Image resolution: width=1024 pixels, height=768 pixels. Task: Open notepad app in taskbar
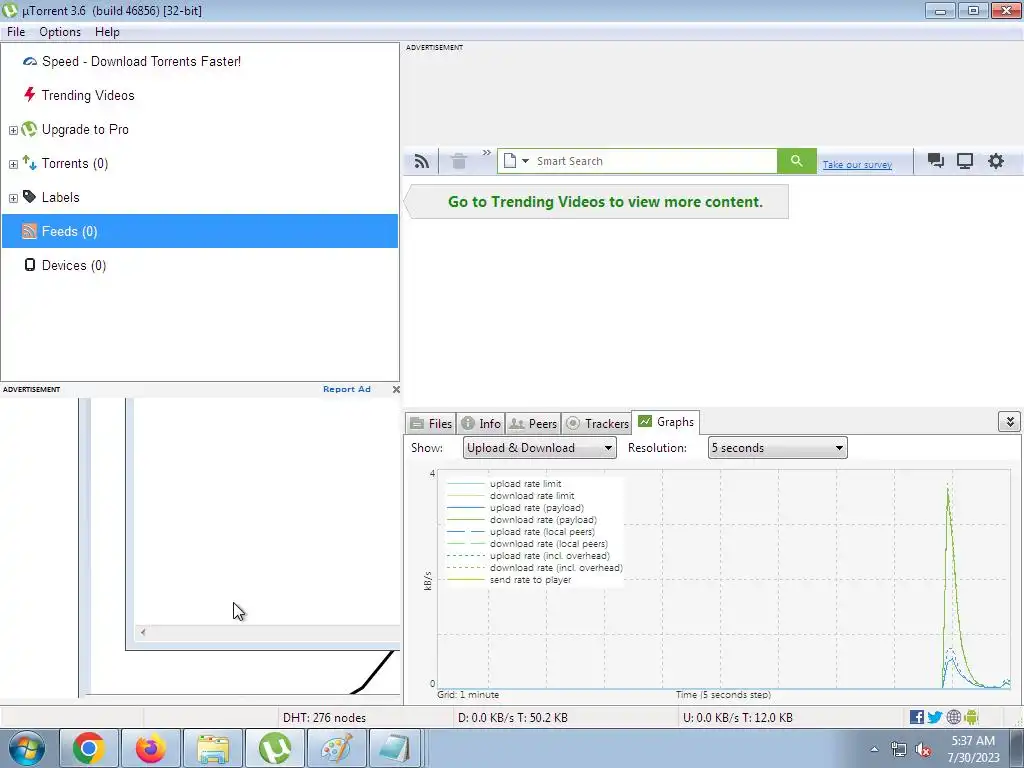[x=395, y=748]
